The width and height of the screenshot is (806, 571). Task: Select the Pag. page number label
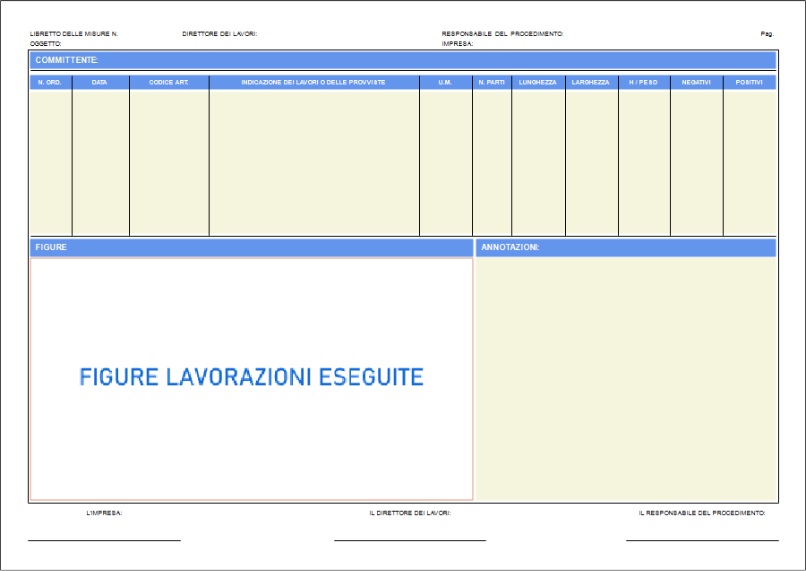tap(767, 34)
